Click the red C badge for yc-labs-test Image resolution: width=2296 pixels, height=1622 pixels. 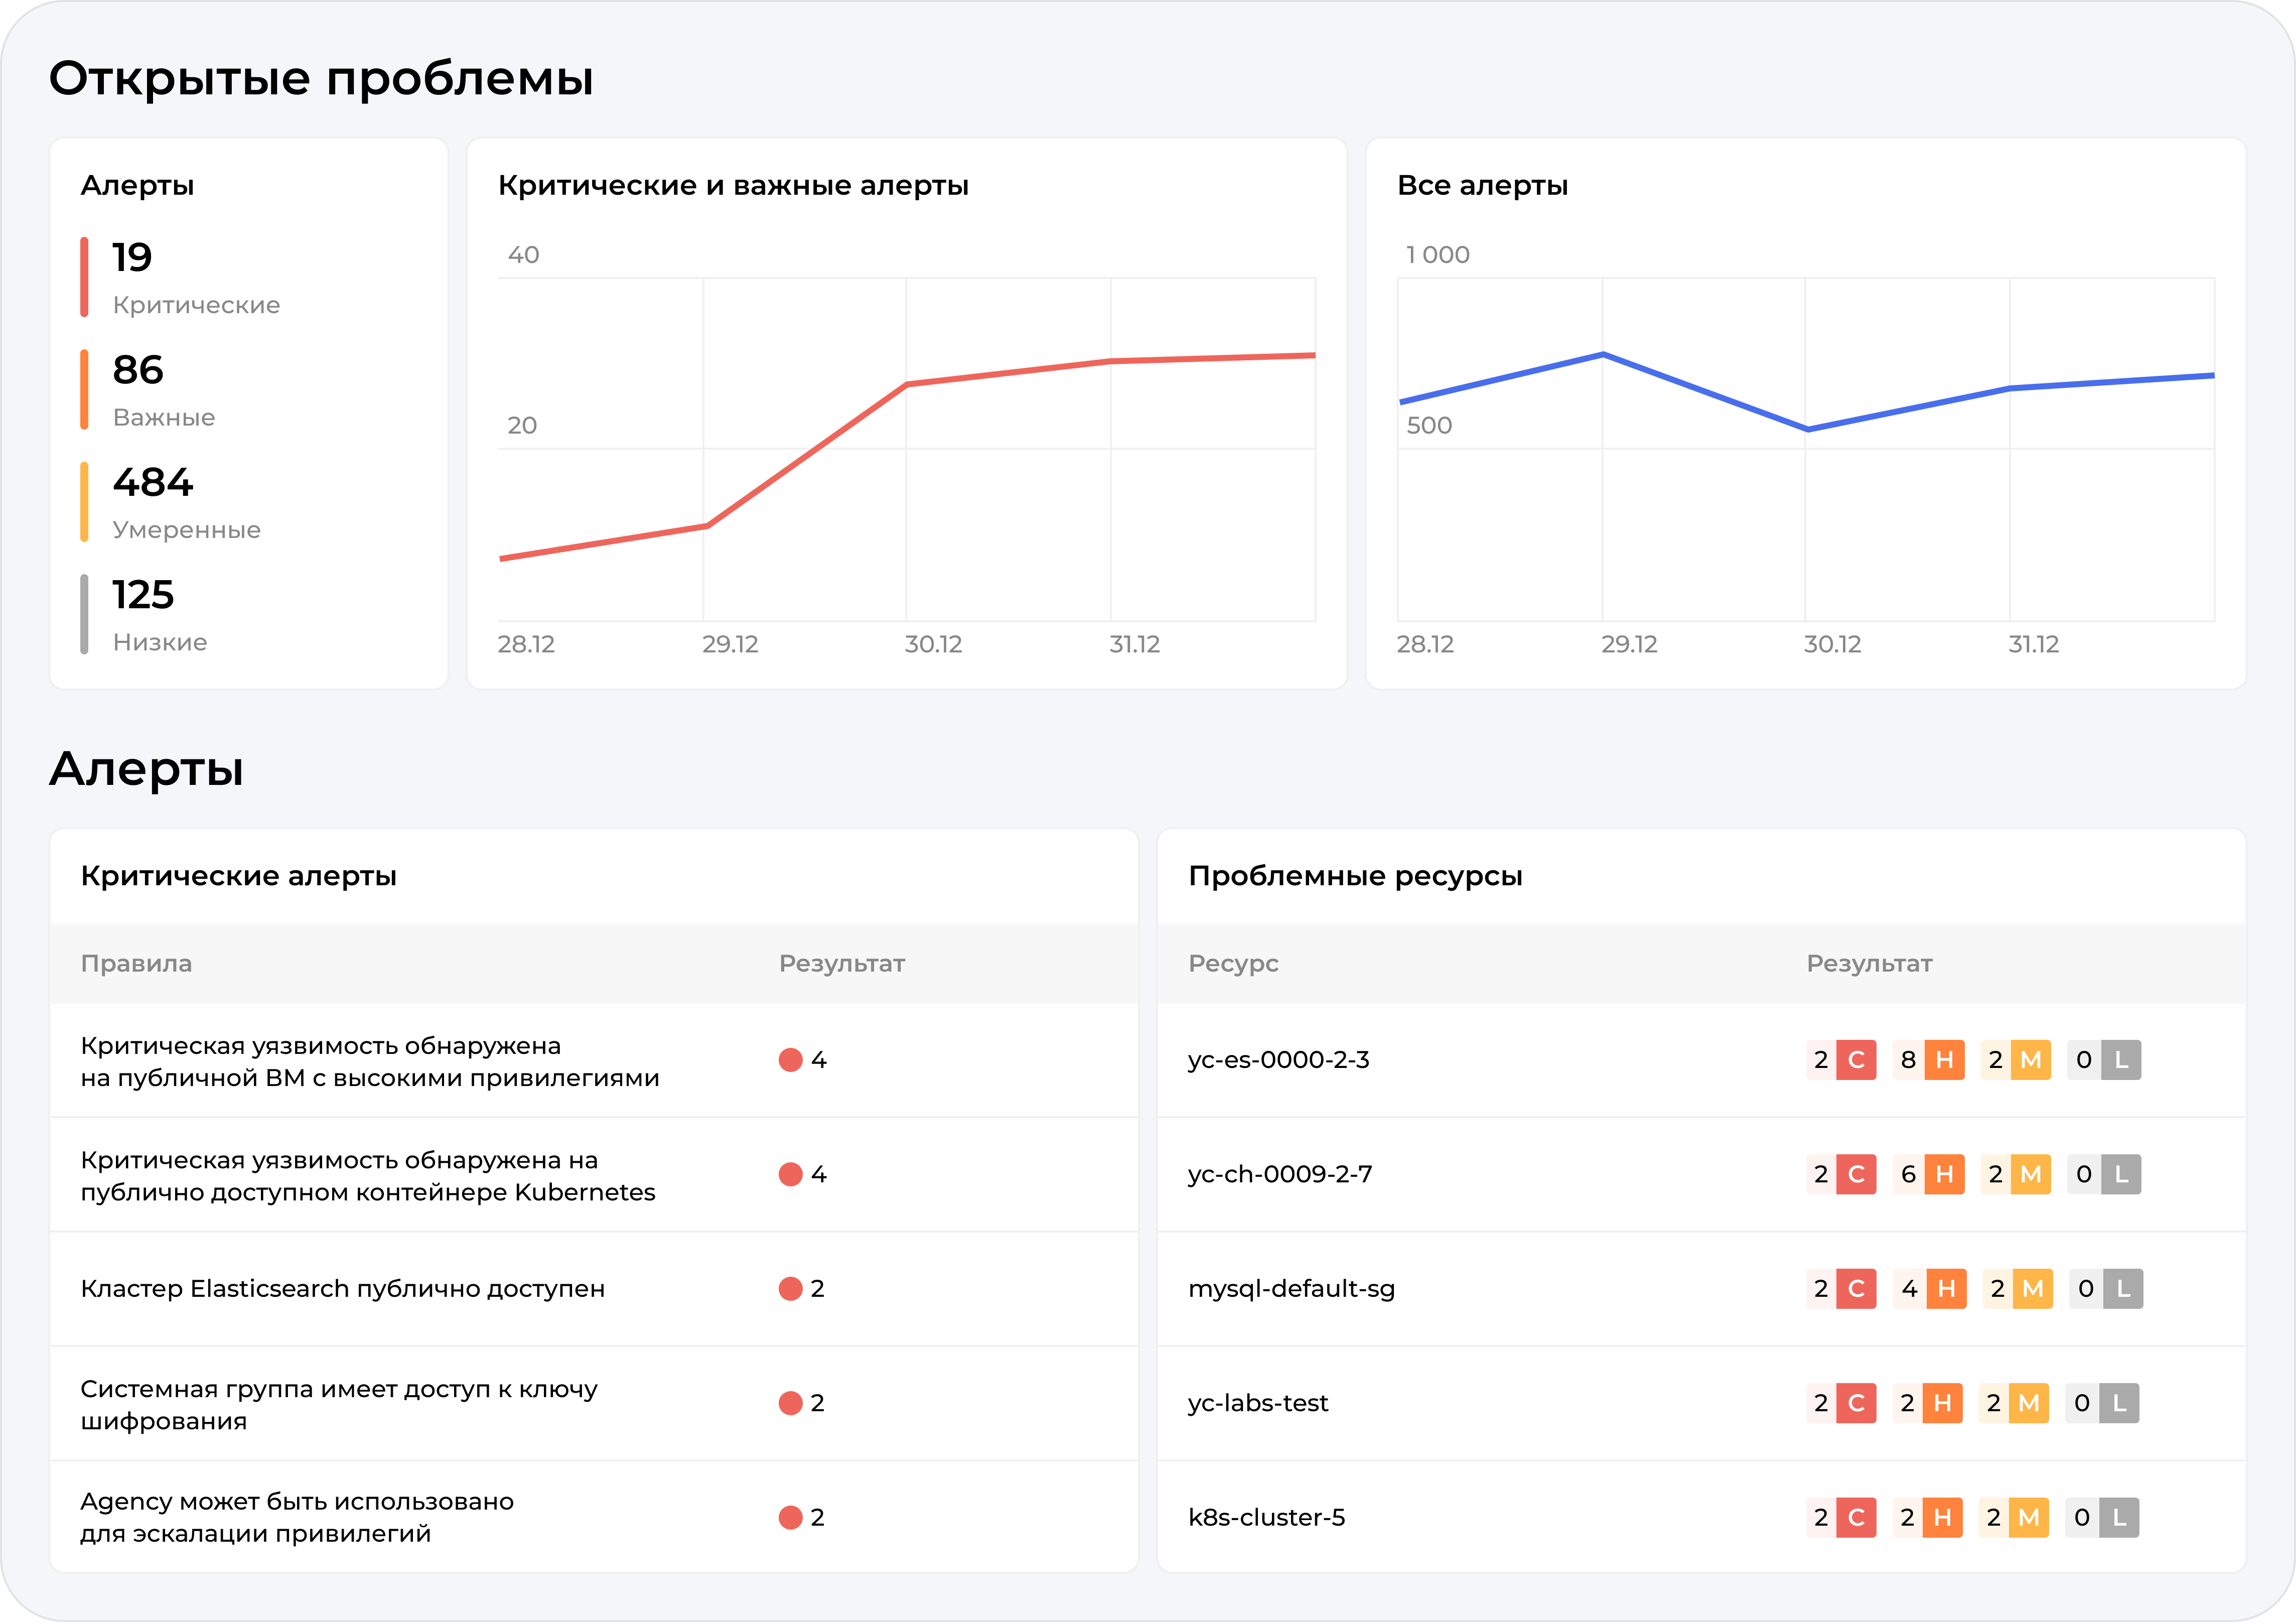pyautogui.click(x=1856, y=1403)
